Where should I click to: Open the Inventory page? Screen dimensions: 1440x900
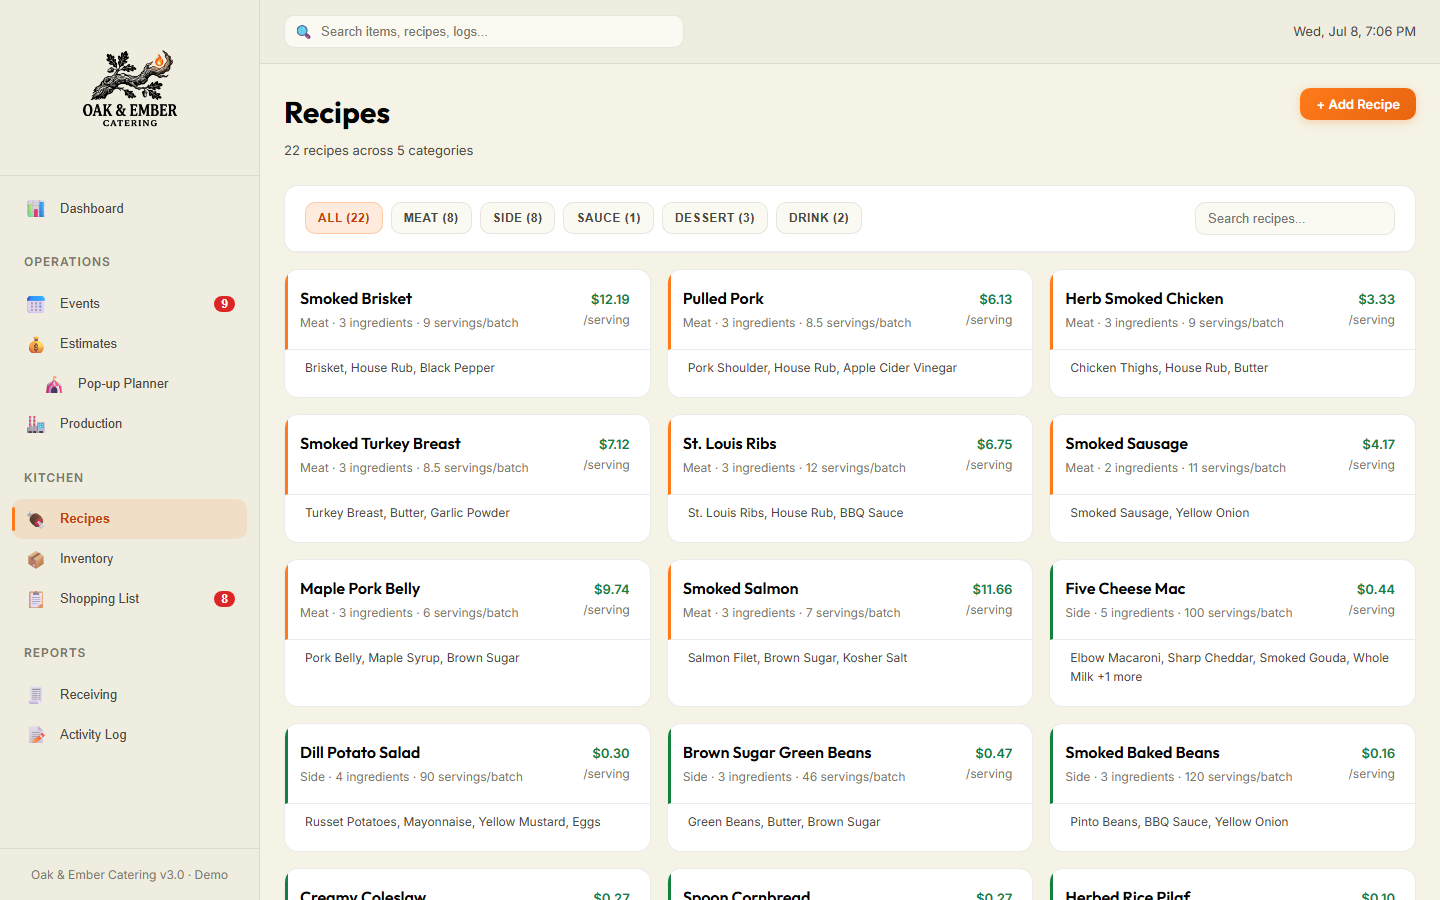click(130, 559)
